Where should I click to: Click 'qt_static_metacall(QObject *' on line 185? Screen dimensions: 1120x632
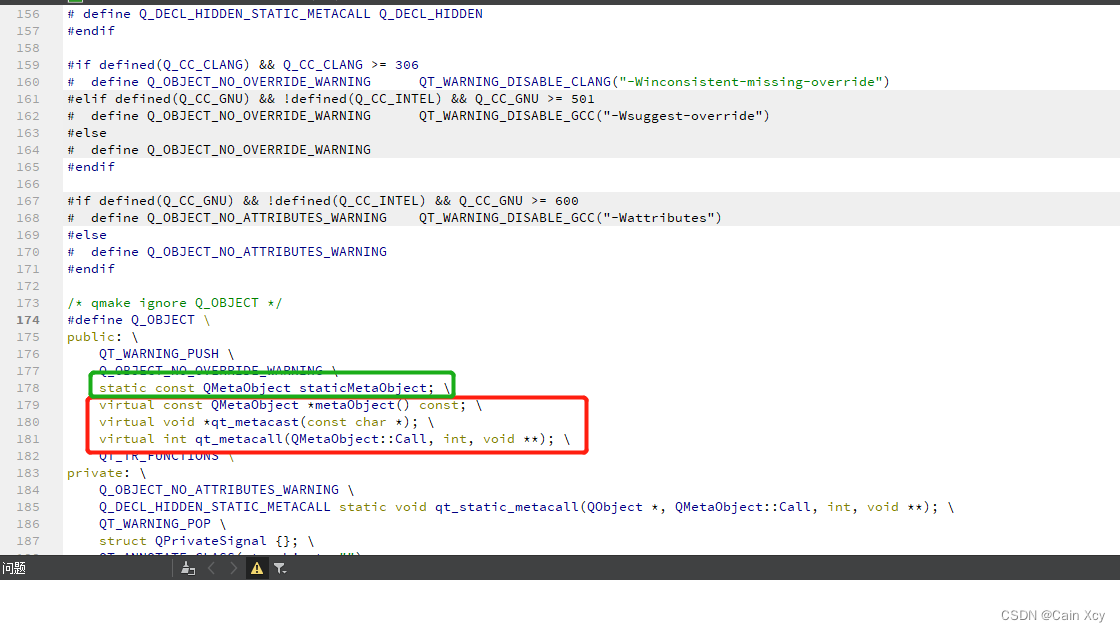click(546, 507)
